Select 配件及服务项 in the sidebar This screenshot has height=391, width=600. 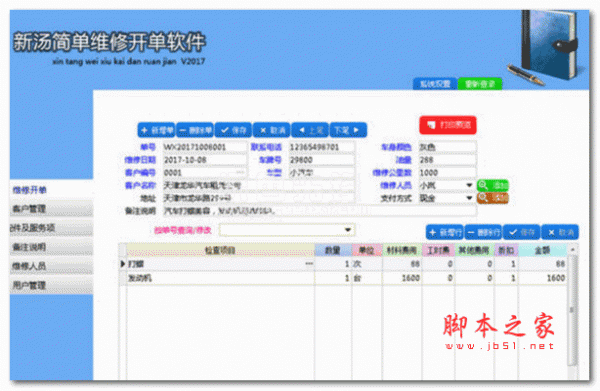coord(51,228)
